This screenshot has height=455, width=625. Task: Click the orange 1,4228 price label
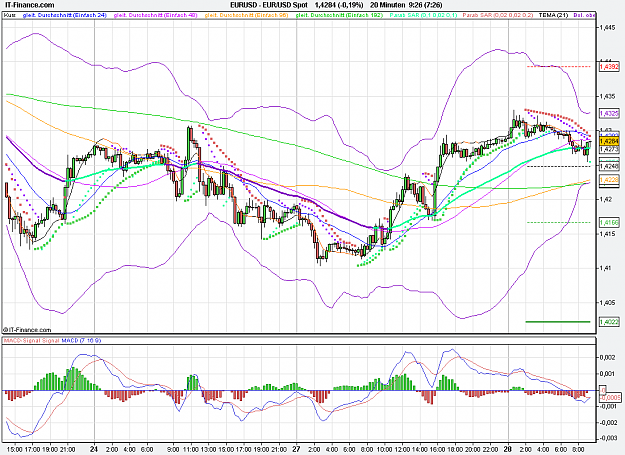pyautogui.click(x=609, y=180)
